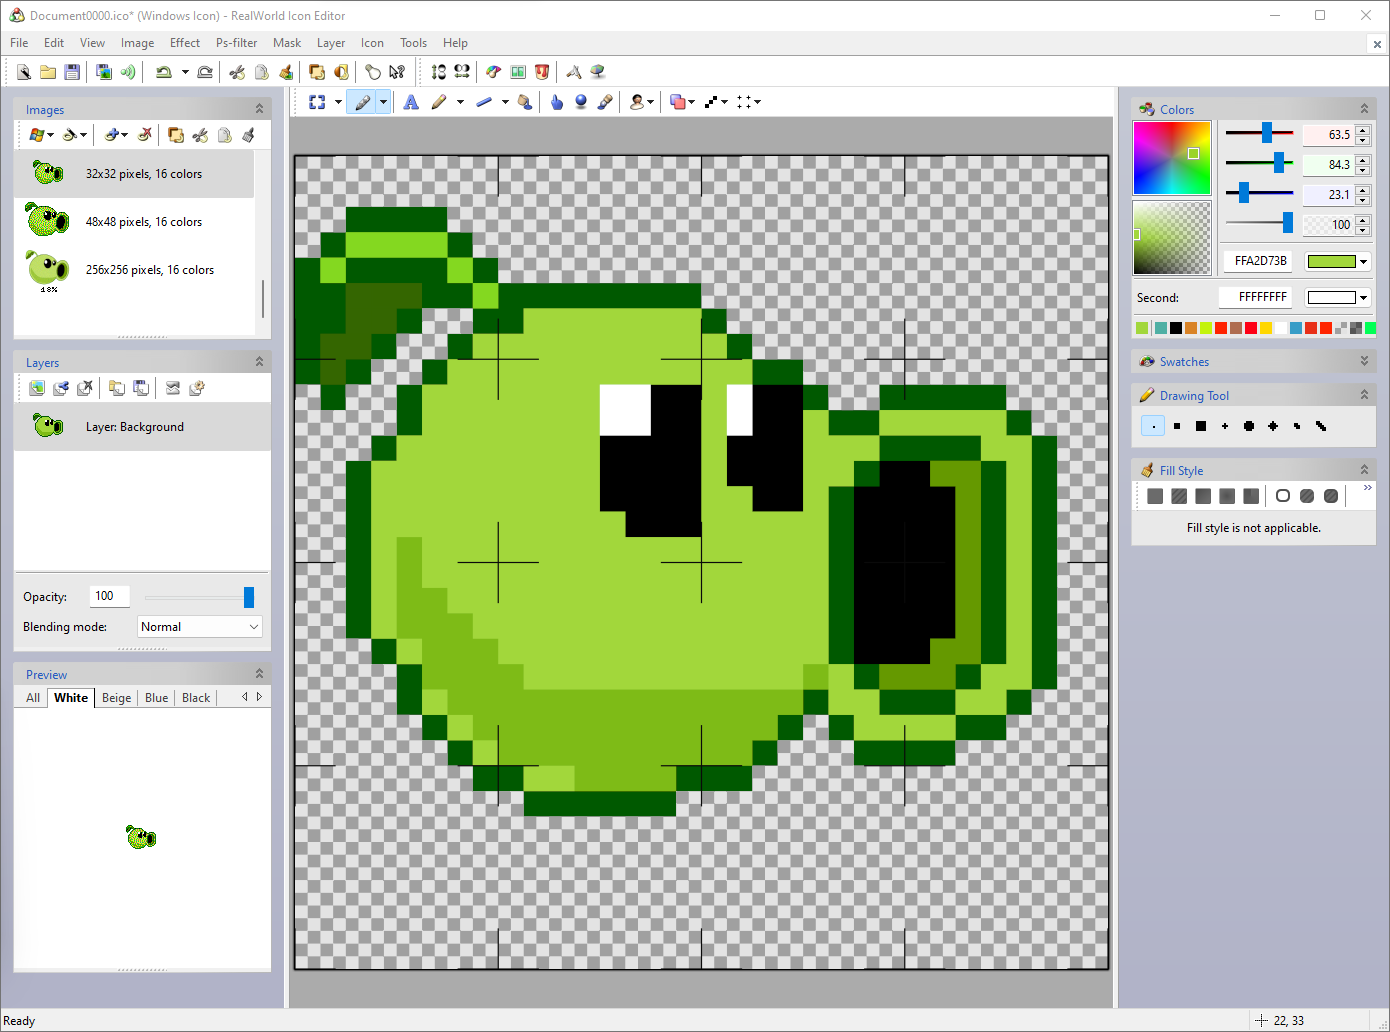
Task: Select the blue sphere tool
Action: (581, 102)
